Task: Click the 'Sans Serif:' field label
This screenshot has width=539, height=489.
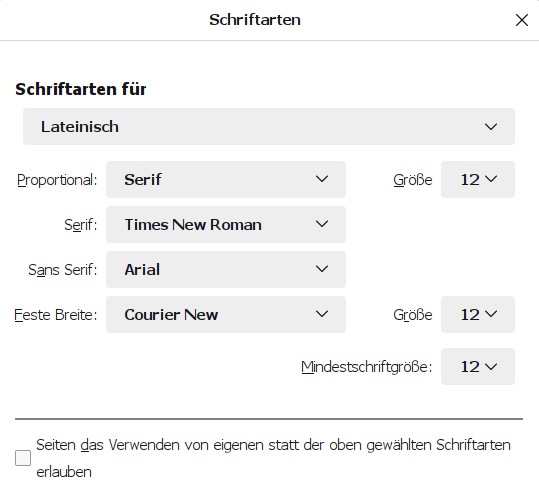Action: pyautogui.click(x=63, y=270)
